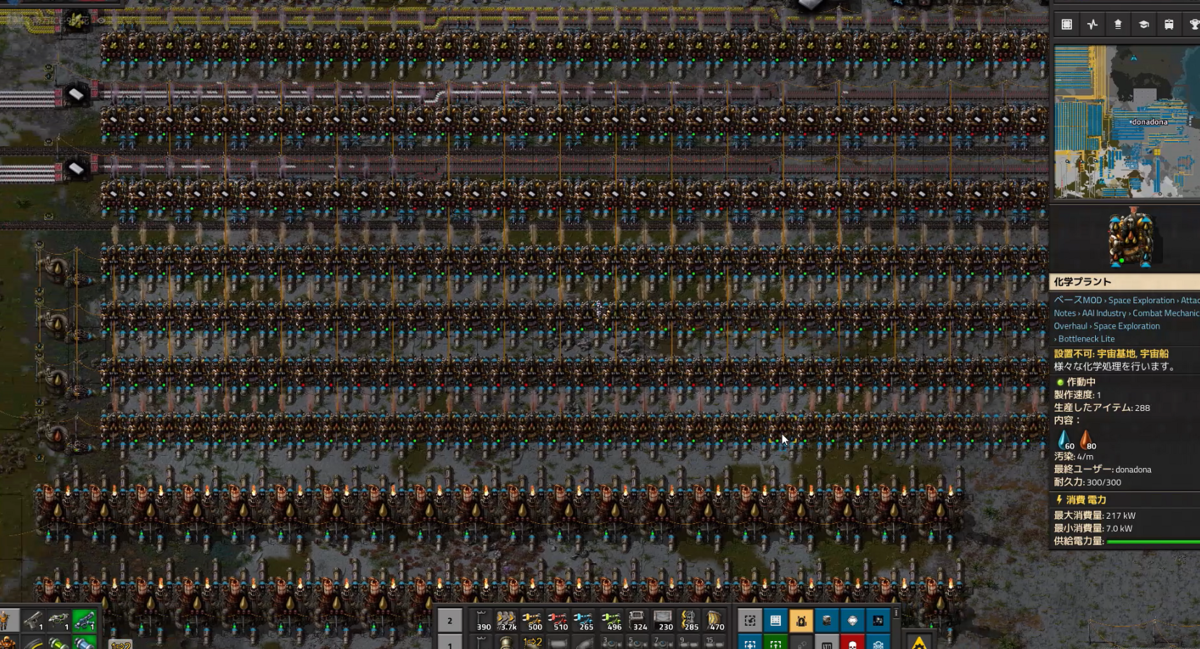This screenshot has width=1200, height=649.
Task: Select quickbar page number 2 button
Action: [x=450, y=620]
